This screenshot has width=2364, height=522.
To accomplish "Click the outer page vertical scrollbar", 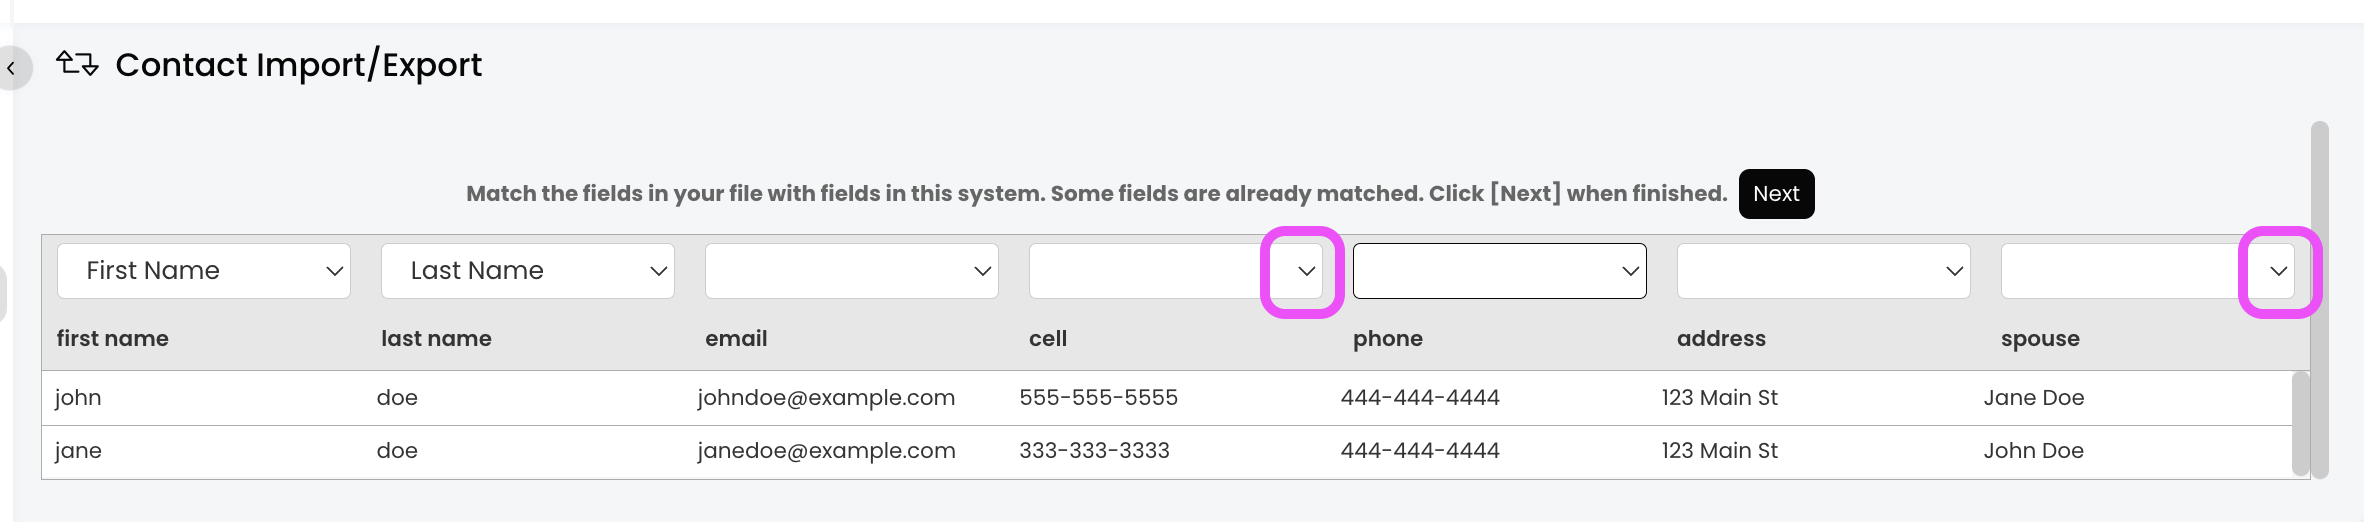I will pos(2320,300).
